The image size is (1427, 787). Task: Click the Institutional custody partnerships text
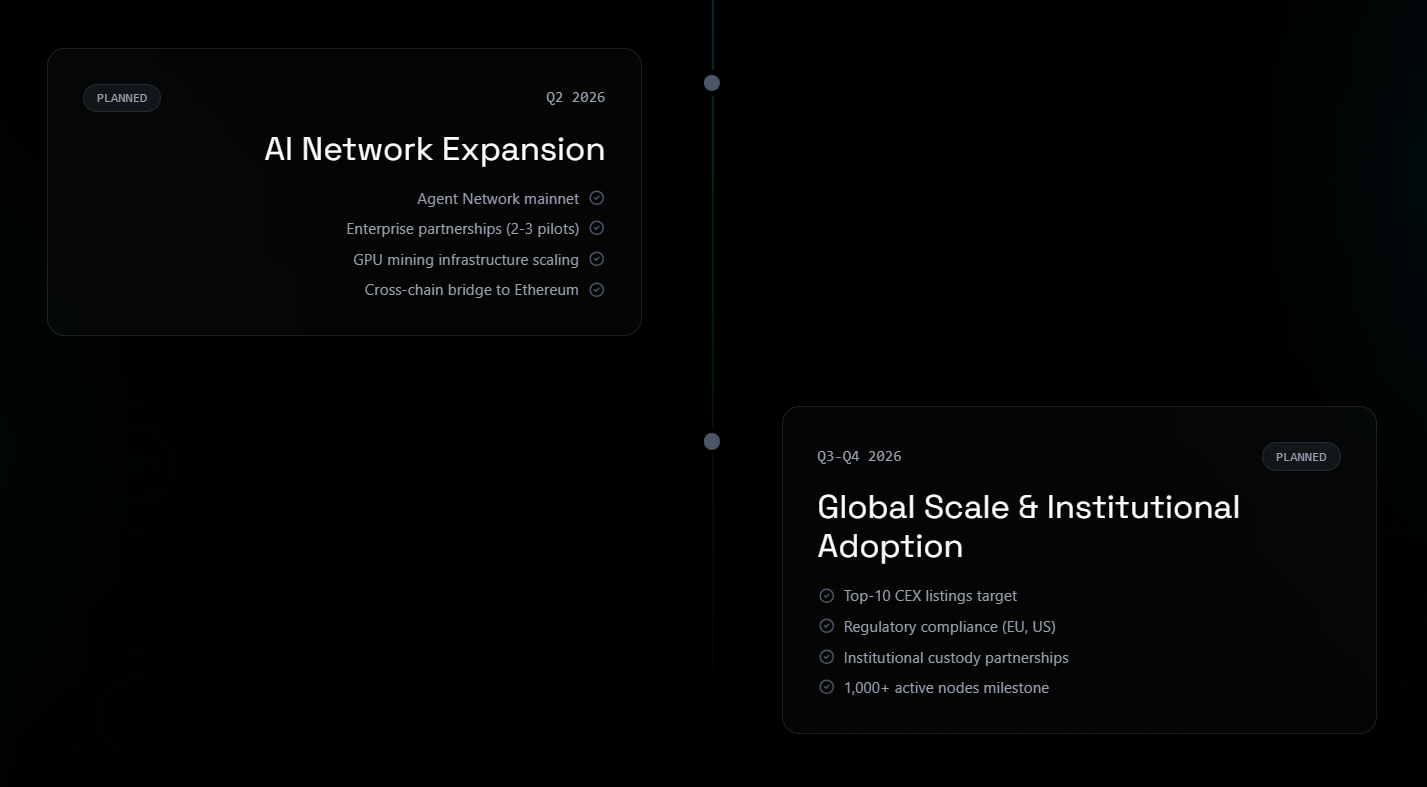click(956, 658)
